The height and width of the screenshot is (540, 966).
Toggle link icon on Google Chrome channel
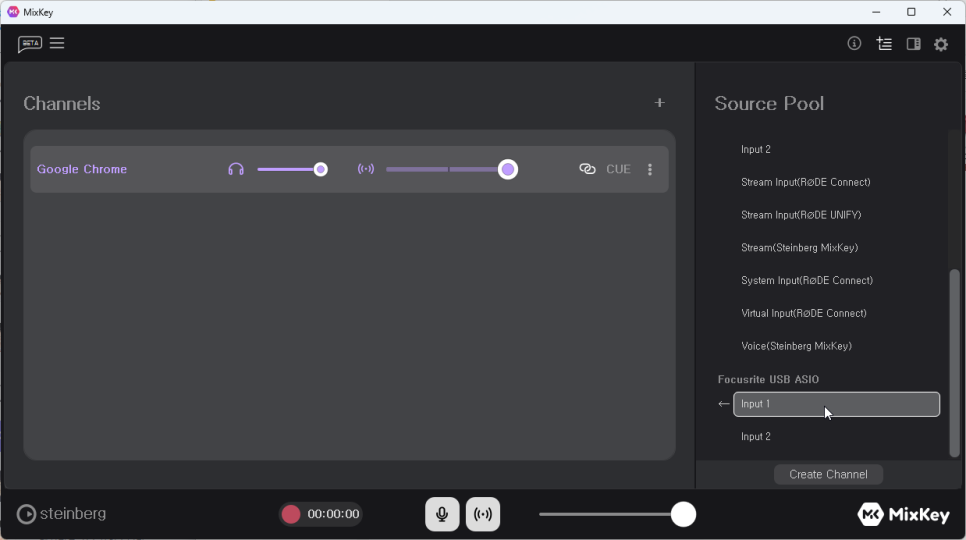point(587,169)
